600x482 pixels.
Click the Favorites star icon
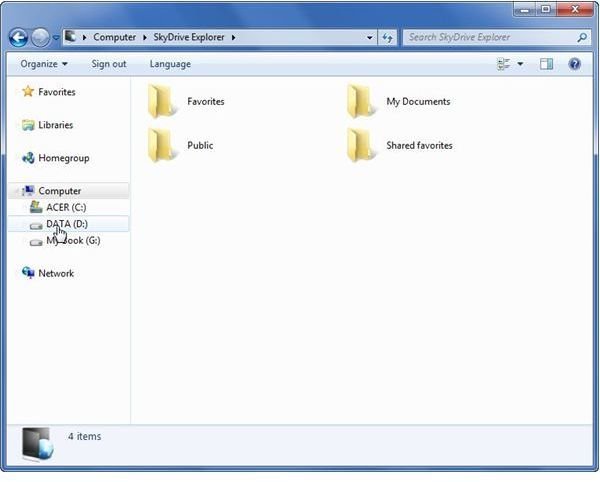28,91
